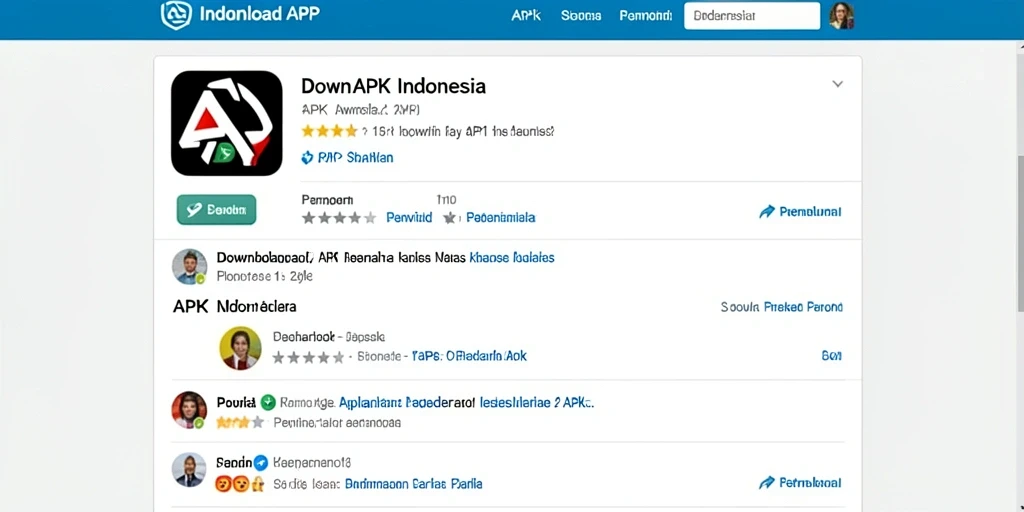Open the Pourlka reviewer avatar
The height and width of the screenshot is (512, 1024).
coord(189,409)
